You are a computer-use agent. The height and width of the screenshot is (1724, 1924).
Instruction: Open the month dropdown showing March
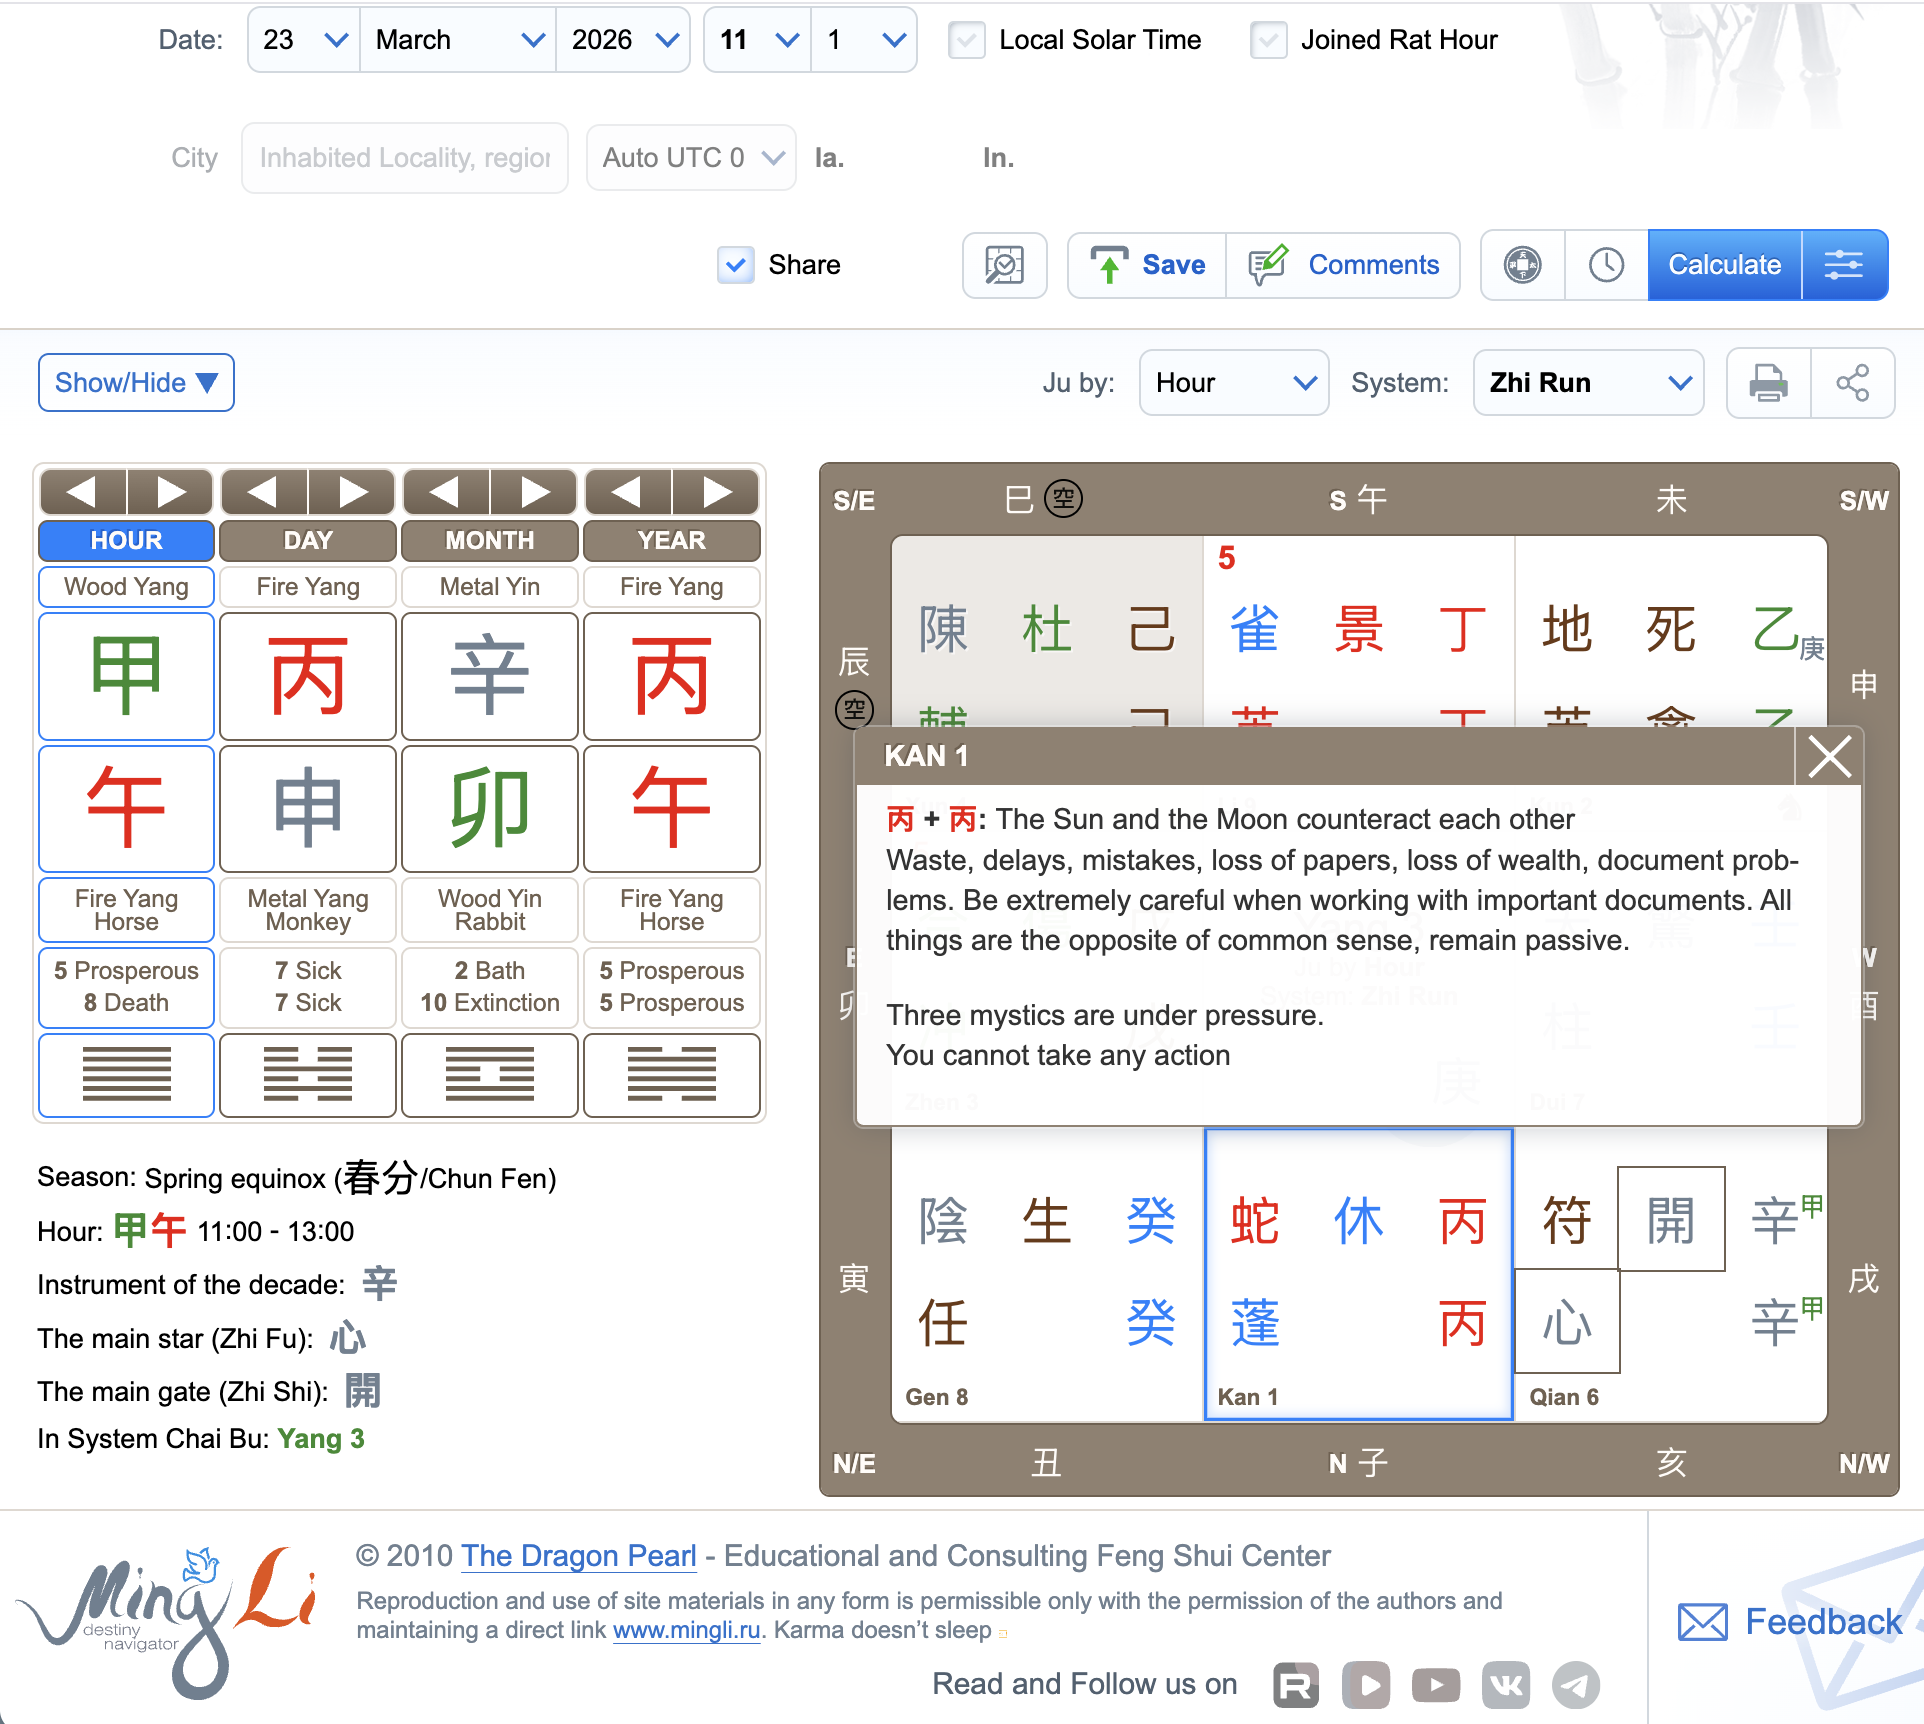(458, 40)
